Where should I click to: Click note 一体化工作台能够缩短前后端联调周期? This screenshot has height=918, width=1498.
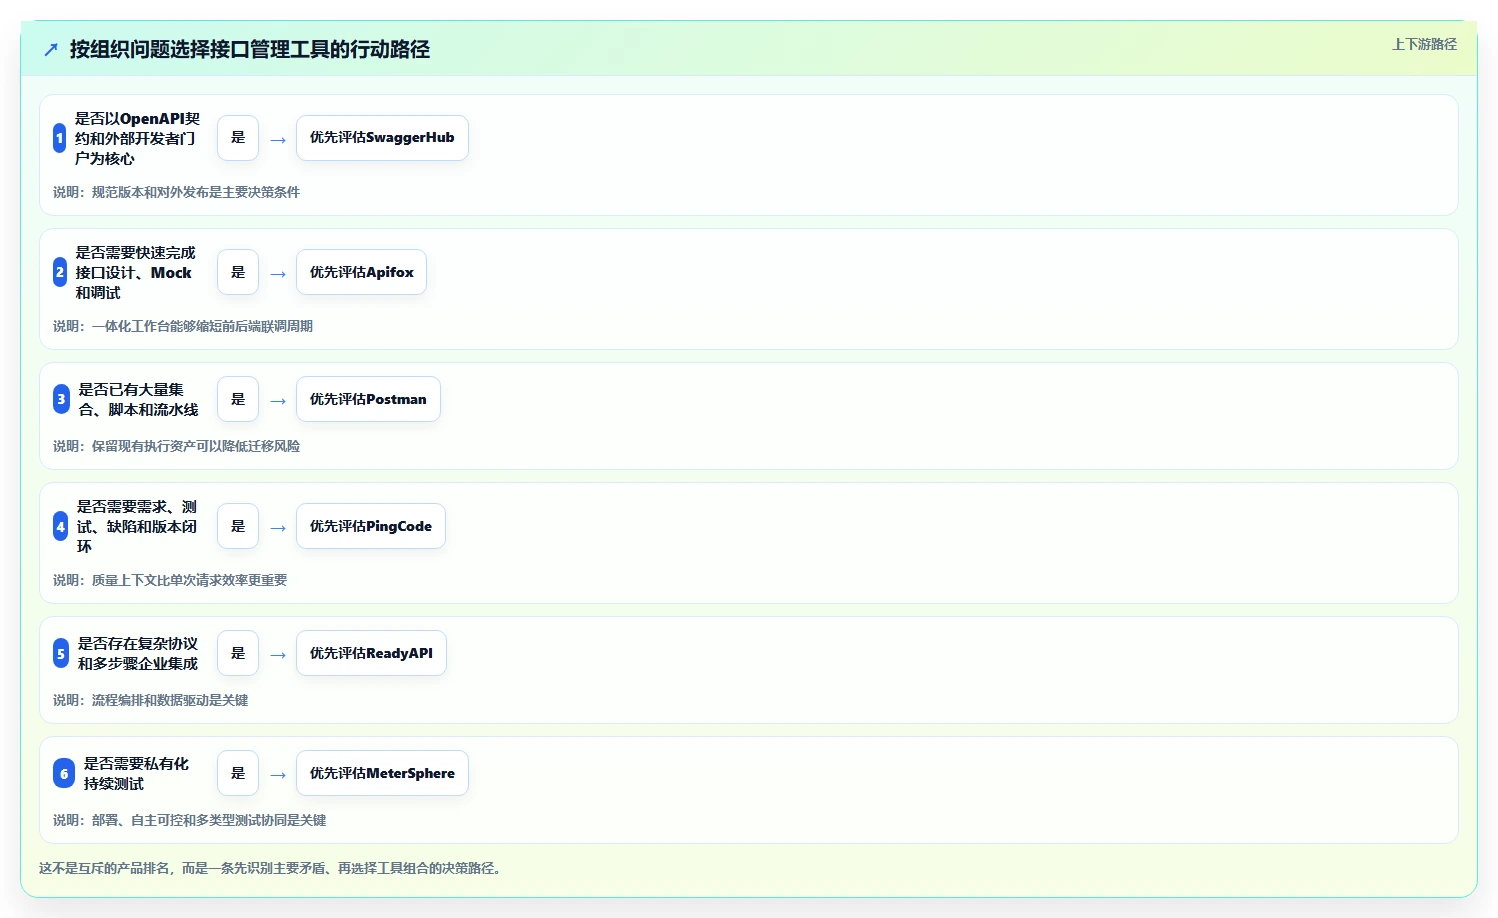click(202, 326)
